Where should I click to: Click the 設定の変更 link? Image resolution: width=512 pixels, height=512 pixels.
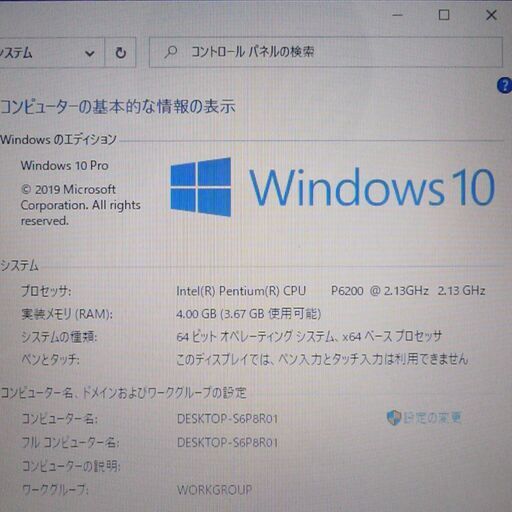tap(432, 417)
